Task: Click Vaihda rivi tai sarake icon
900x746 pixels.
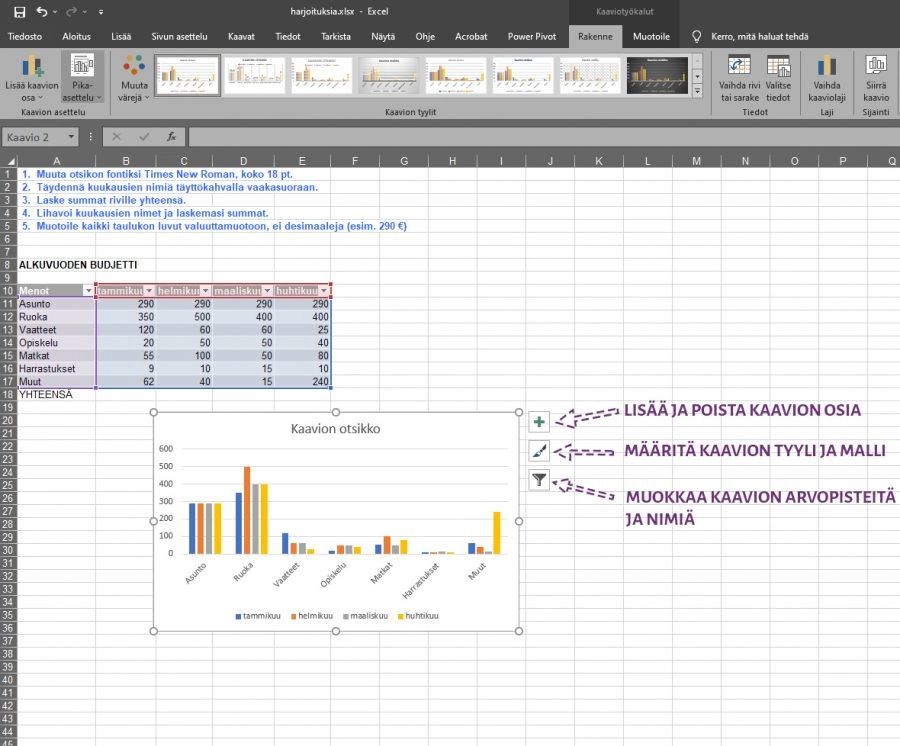Action: click(x=739, y=78)
